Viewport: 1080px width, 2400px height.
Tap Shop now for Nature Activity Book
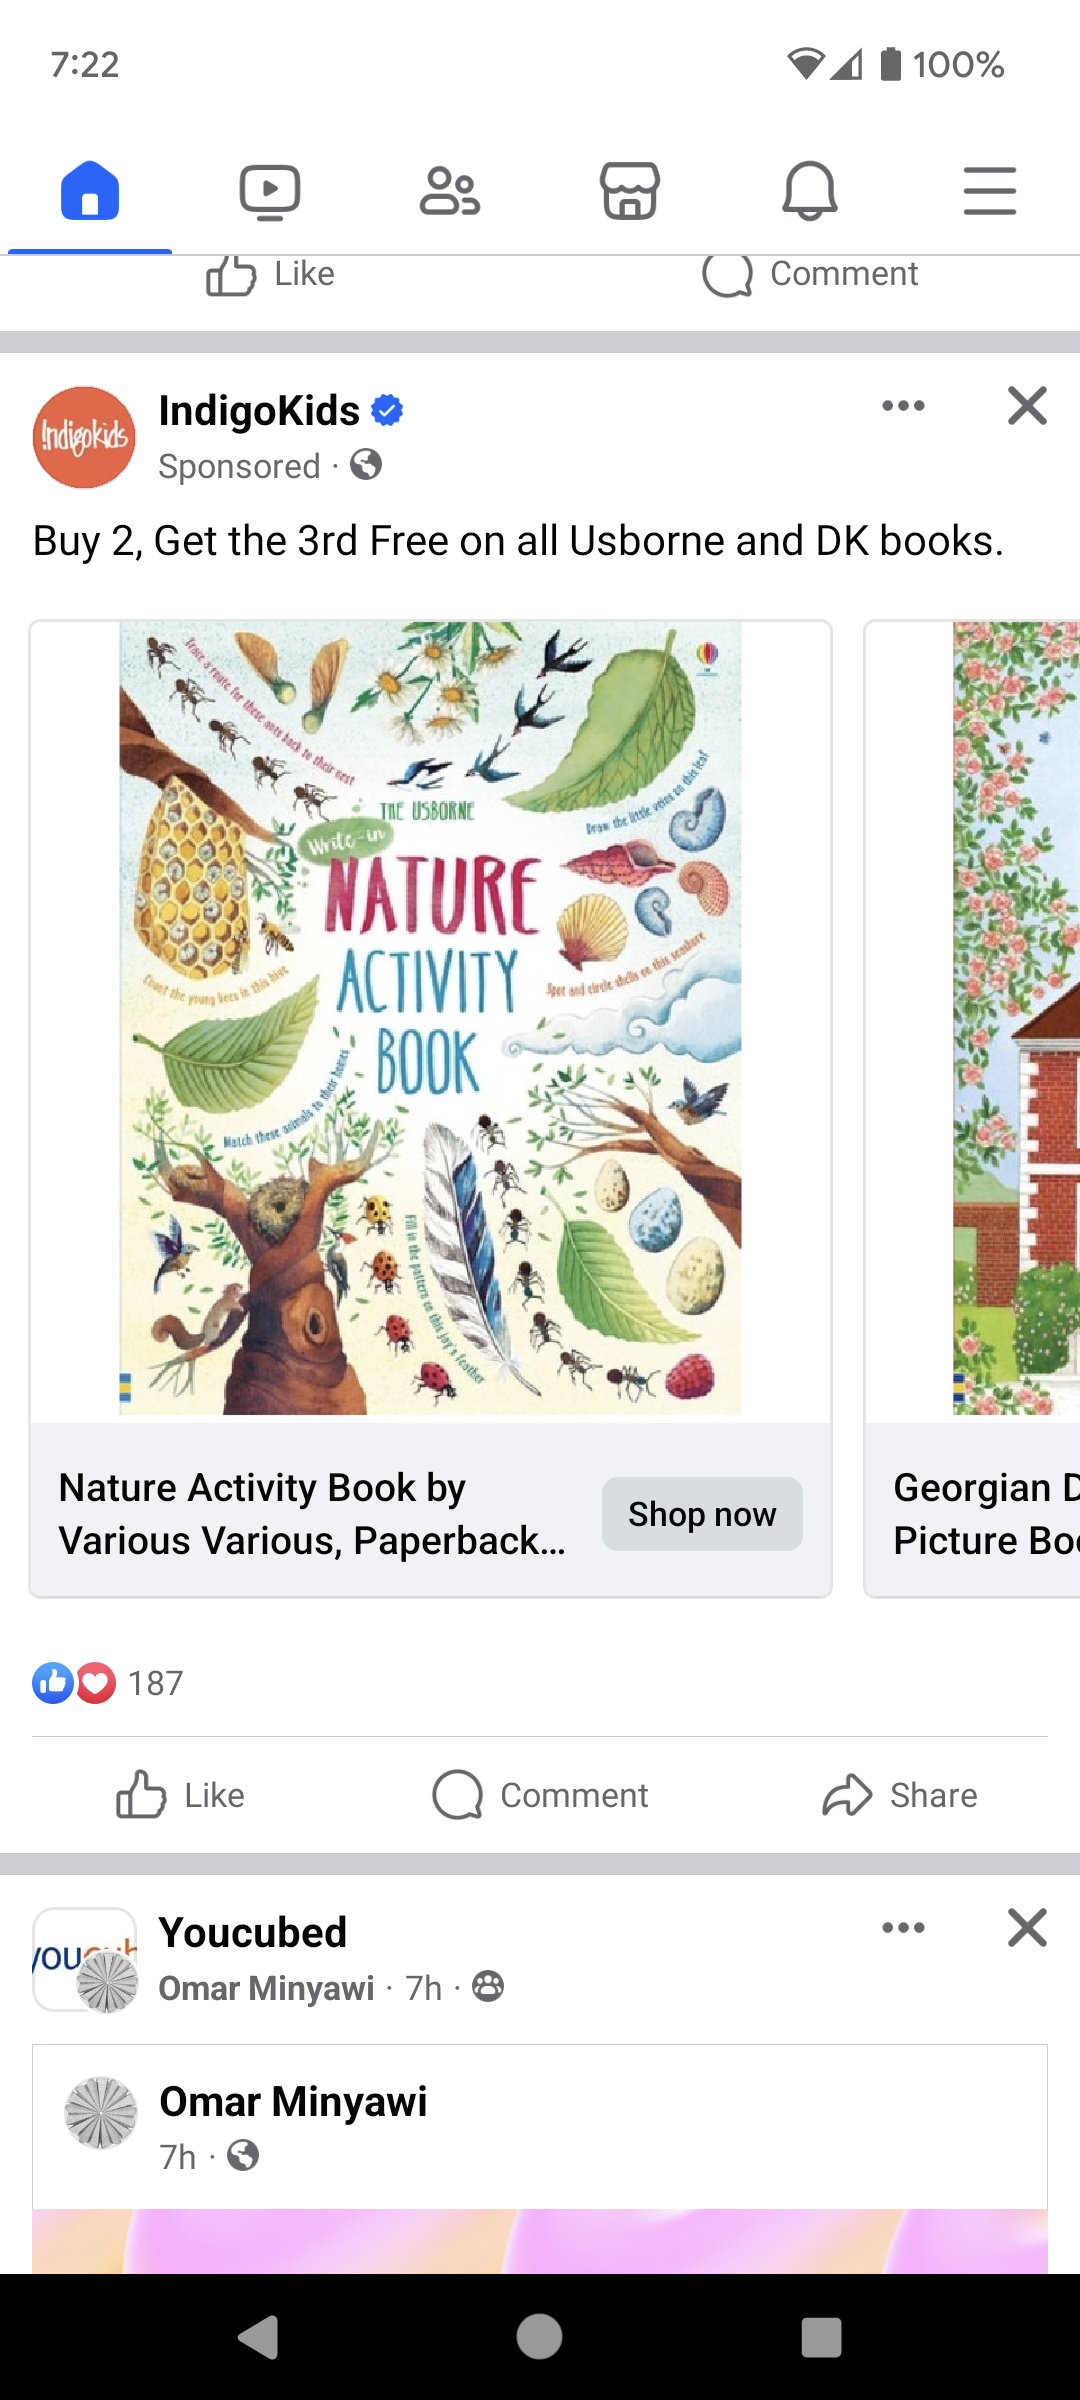coord(702,1514)
